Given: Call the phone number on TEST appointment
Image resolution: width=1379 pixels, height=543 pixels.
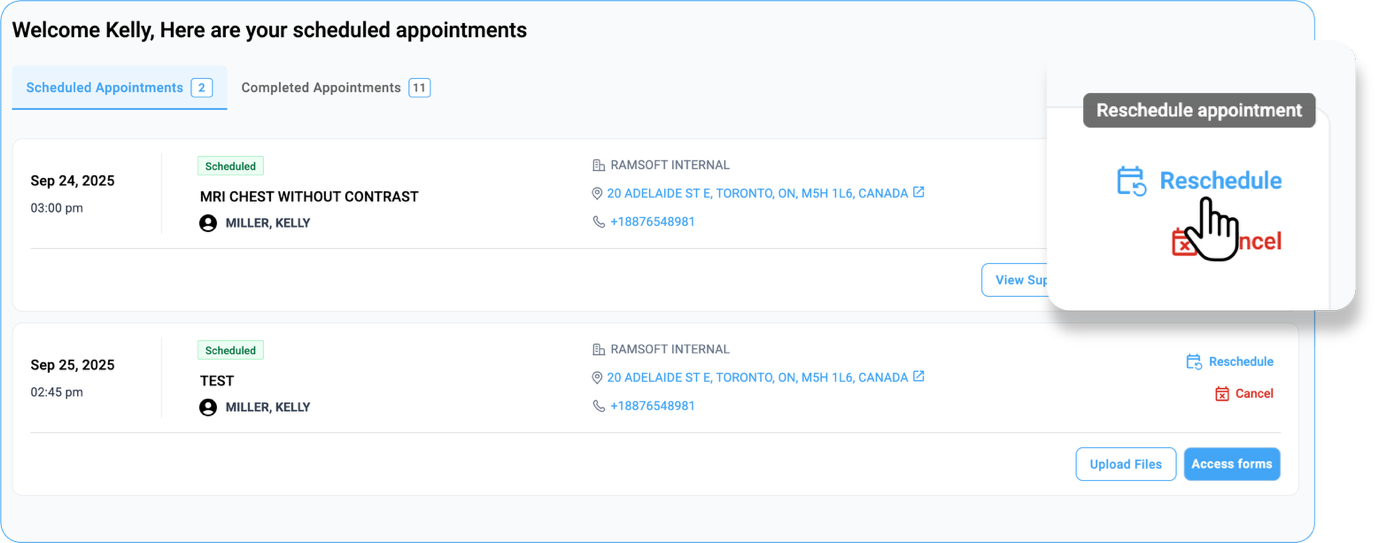Looking at the screenshot, I should coord(652,406).
